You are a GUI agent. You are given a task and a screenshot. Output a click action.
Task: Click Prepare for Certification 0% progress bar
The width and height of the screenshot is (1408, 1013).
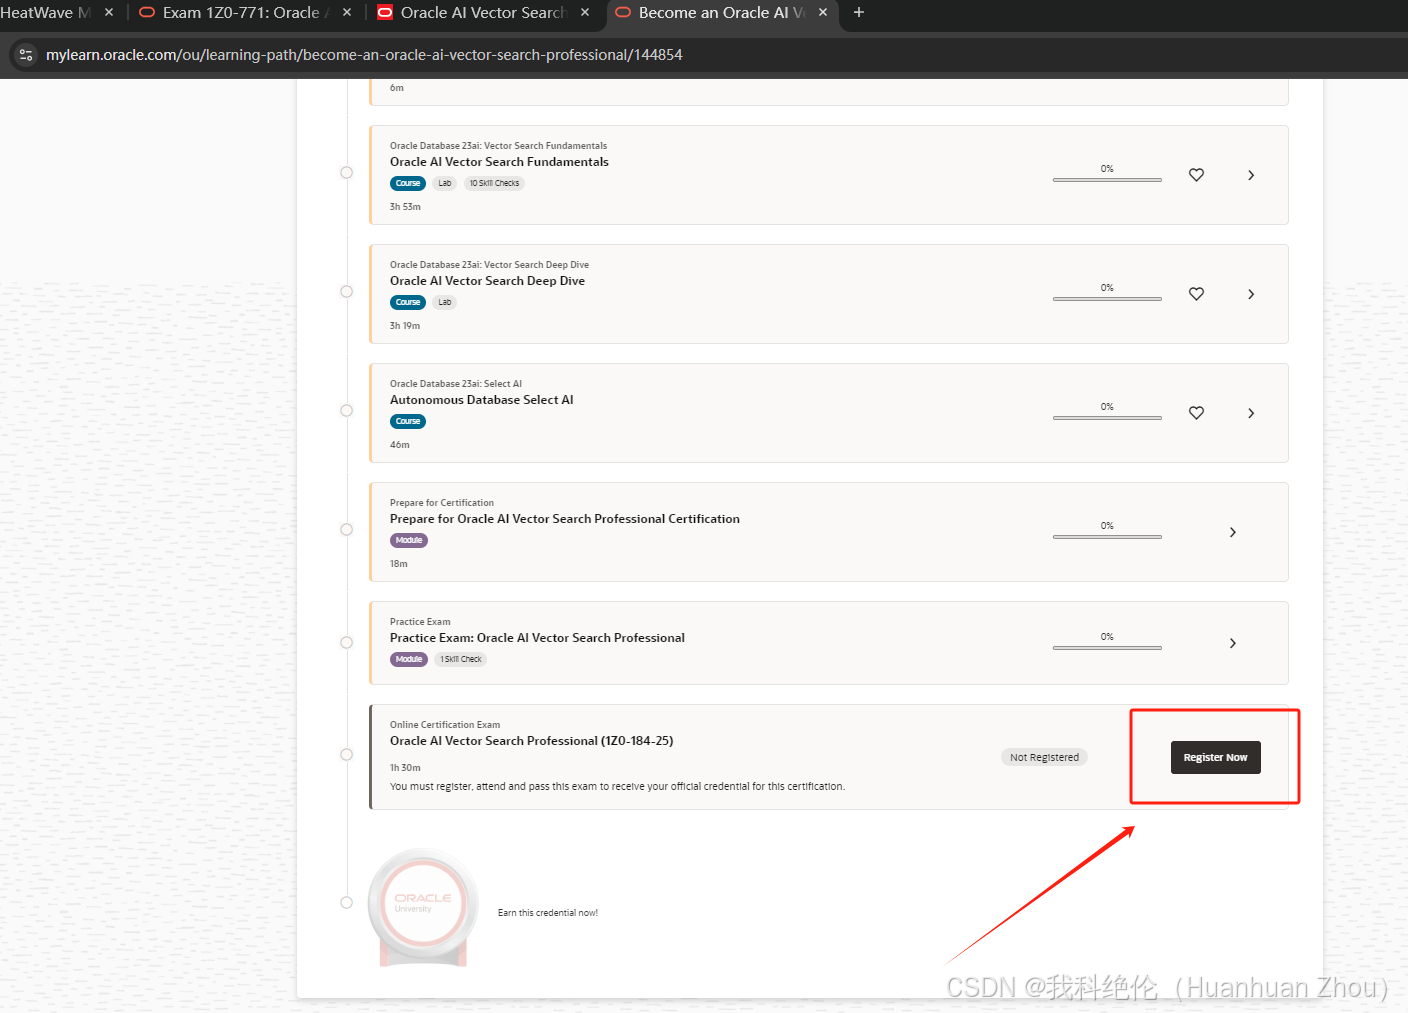1107,537
